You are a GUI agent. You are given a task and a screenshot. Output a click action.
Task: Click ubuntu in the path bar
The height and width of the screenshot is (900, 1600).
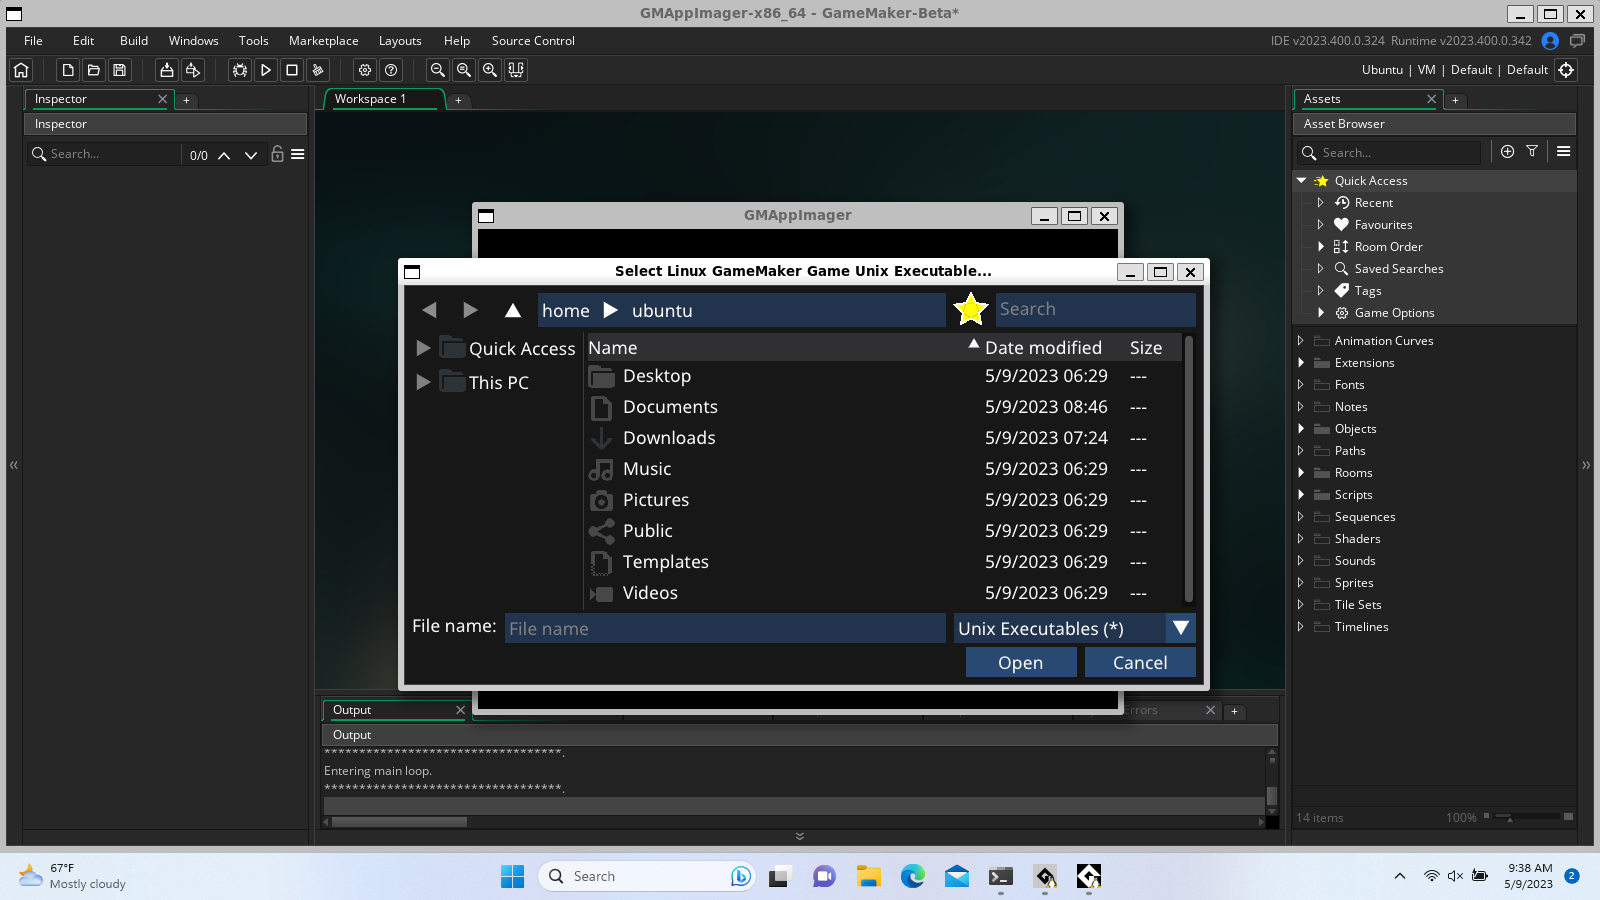662,311
